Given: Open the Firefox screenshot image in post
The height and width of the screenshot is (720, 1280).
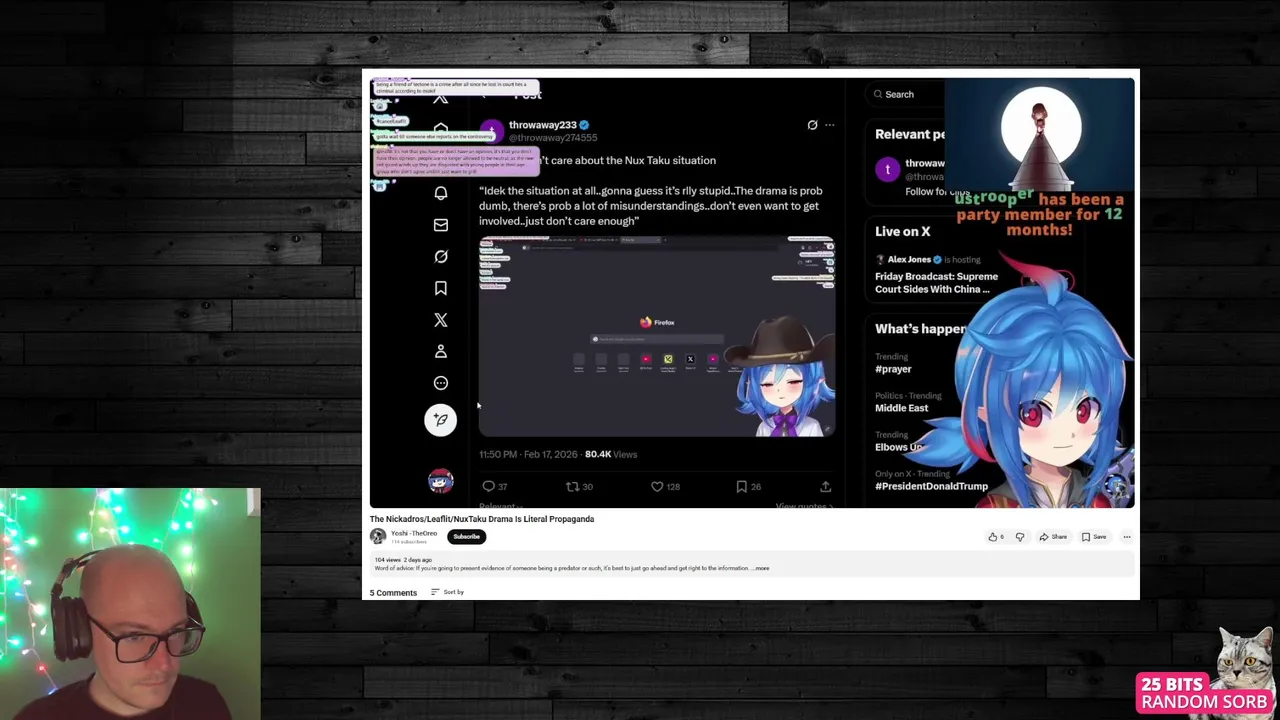Looking at the screenshot, I should click(x=657, y=336).
